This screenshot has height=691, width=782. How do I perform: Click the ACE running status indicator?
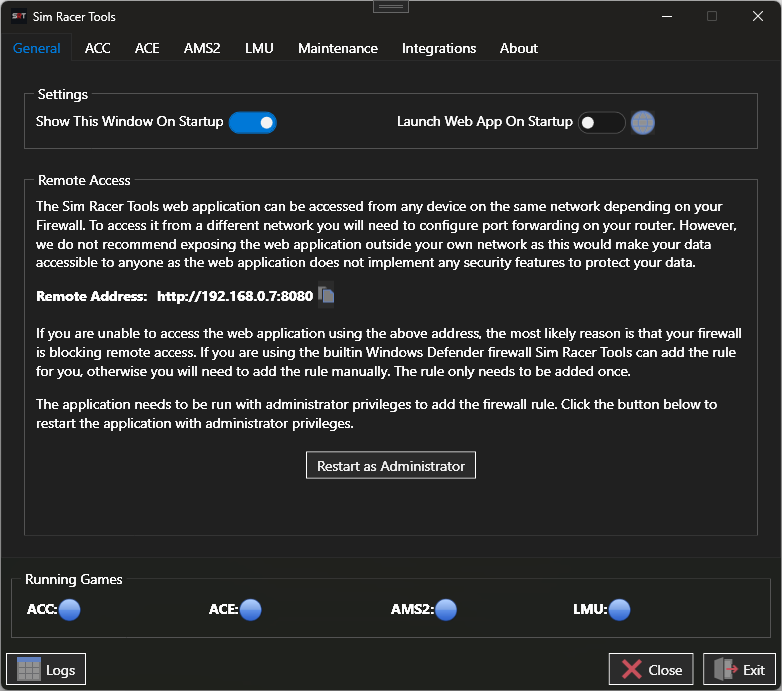(x=250, y=609)
